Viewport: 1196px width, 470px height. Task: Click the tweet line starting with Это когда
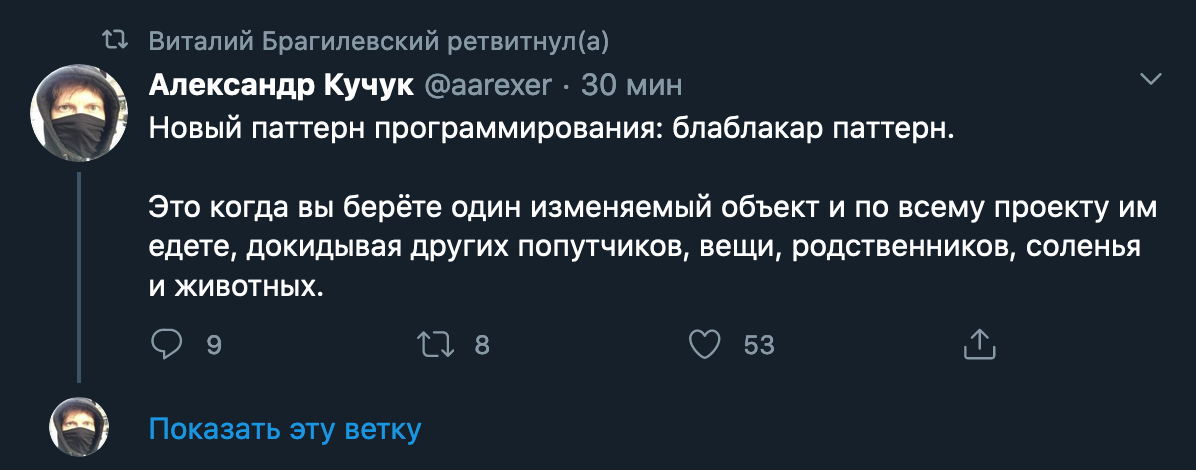click(652, 209)
